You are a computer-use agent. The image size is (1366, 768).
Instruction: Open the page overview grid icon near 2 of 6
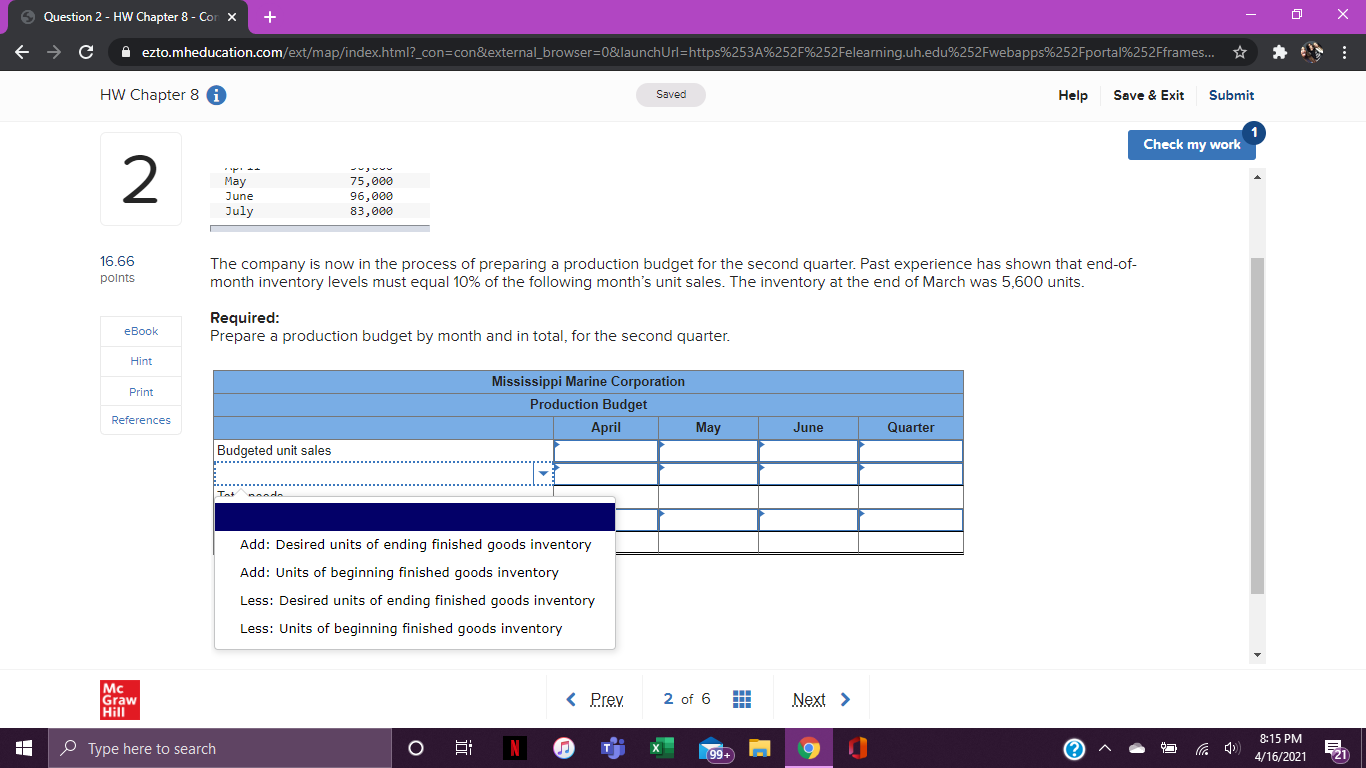(x=741, y=699)
